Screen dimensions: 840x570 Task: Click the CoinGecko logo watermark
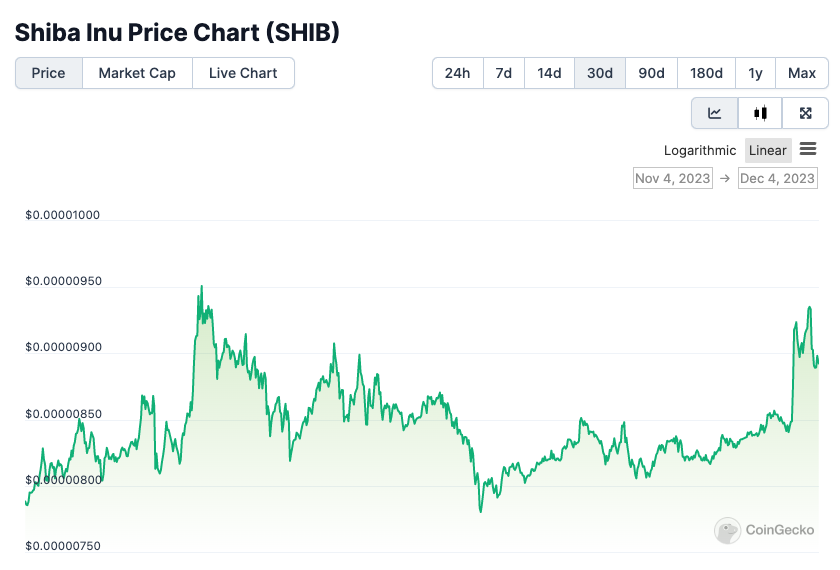click(x=765, y=530)
